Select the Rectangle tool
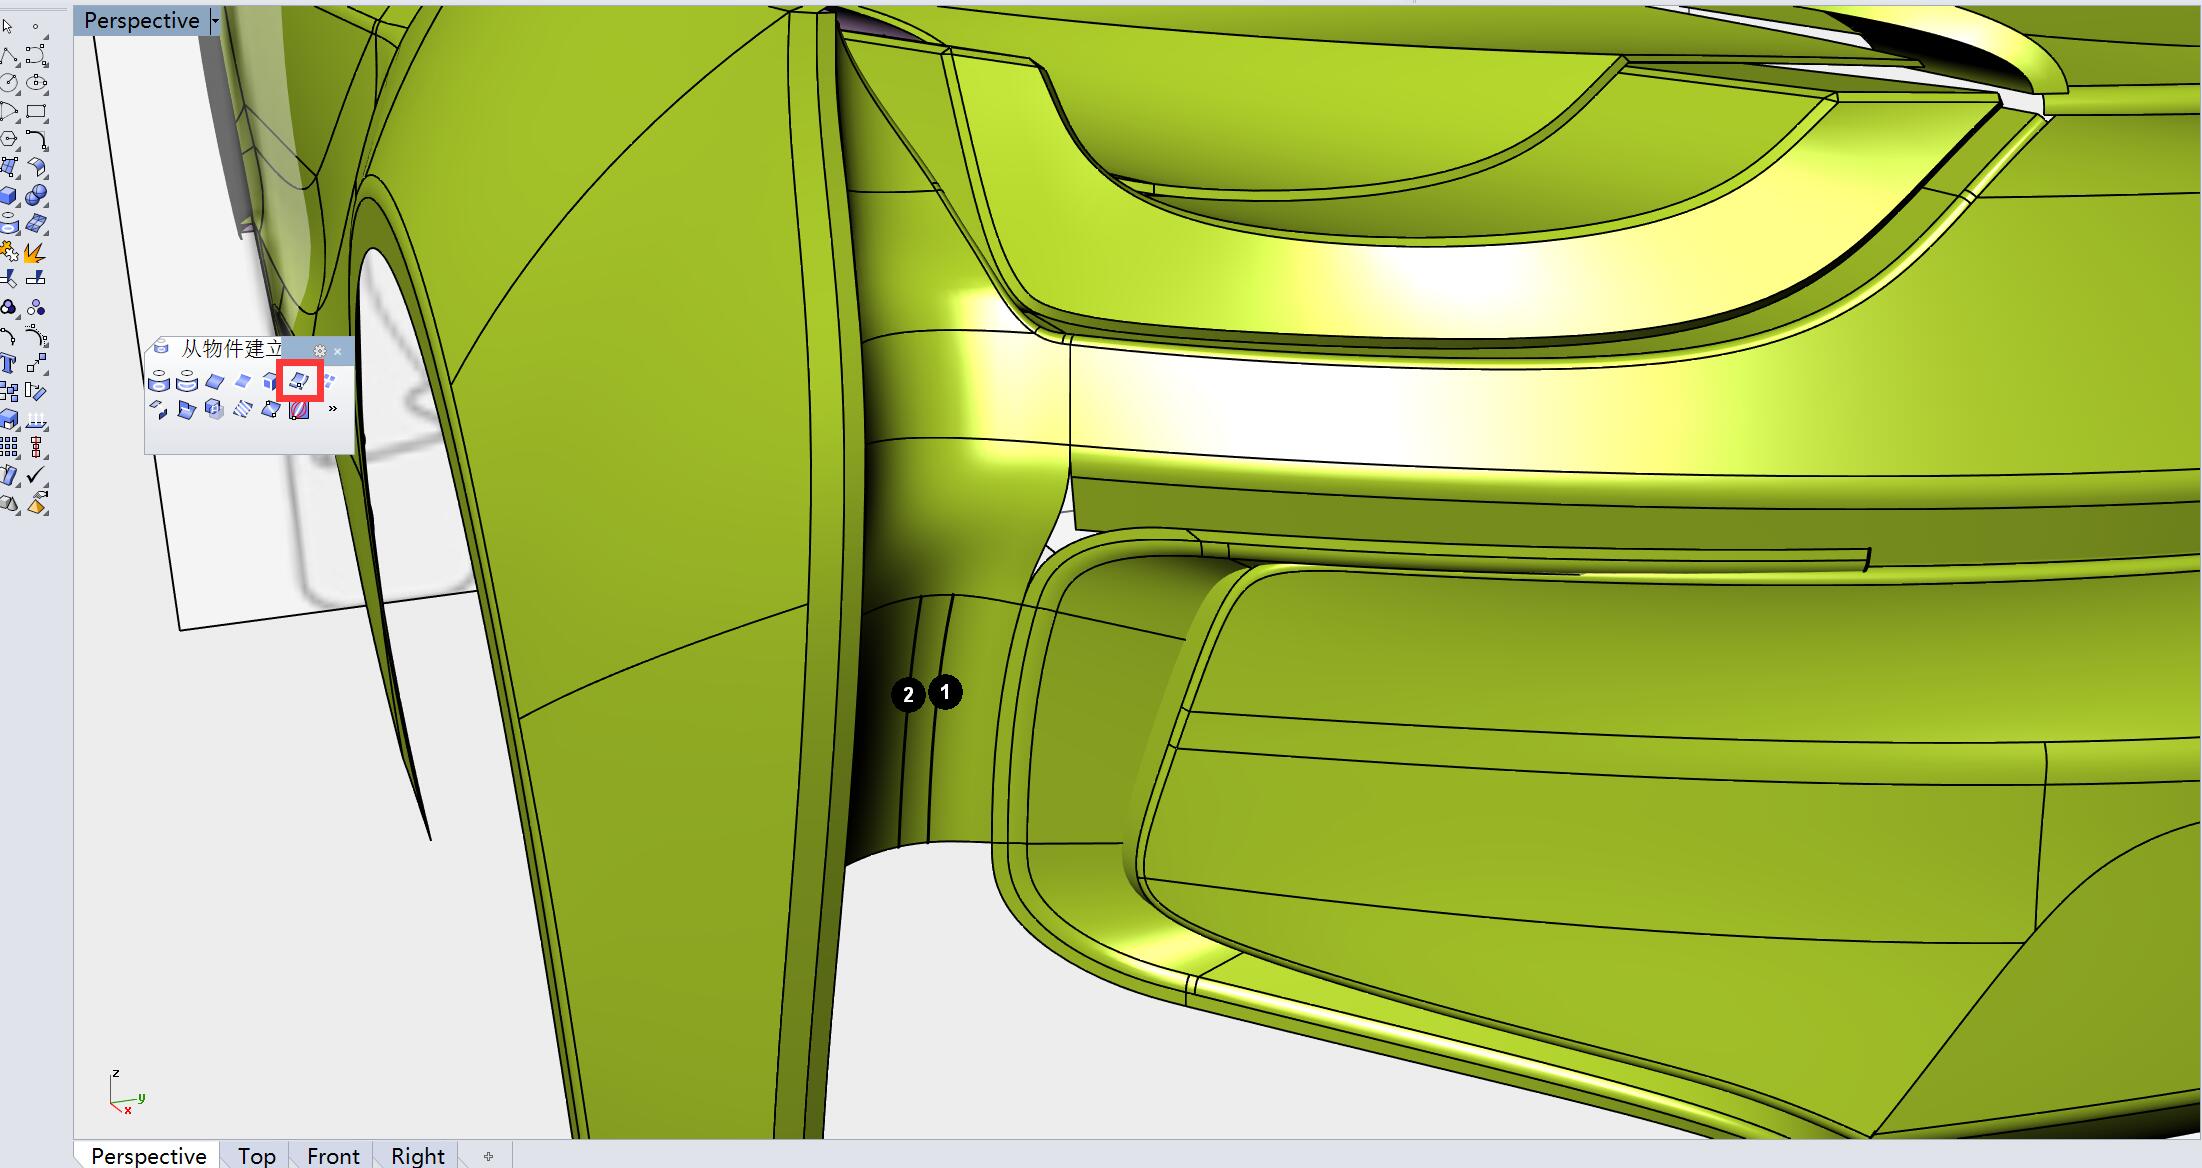Viewport: 2202px width, 1168px height. coord(36,111)
